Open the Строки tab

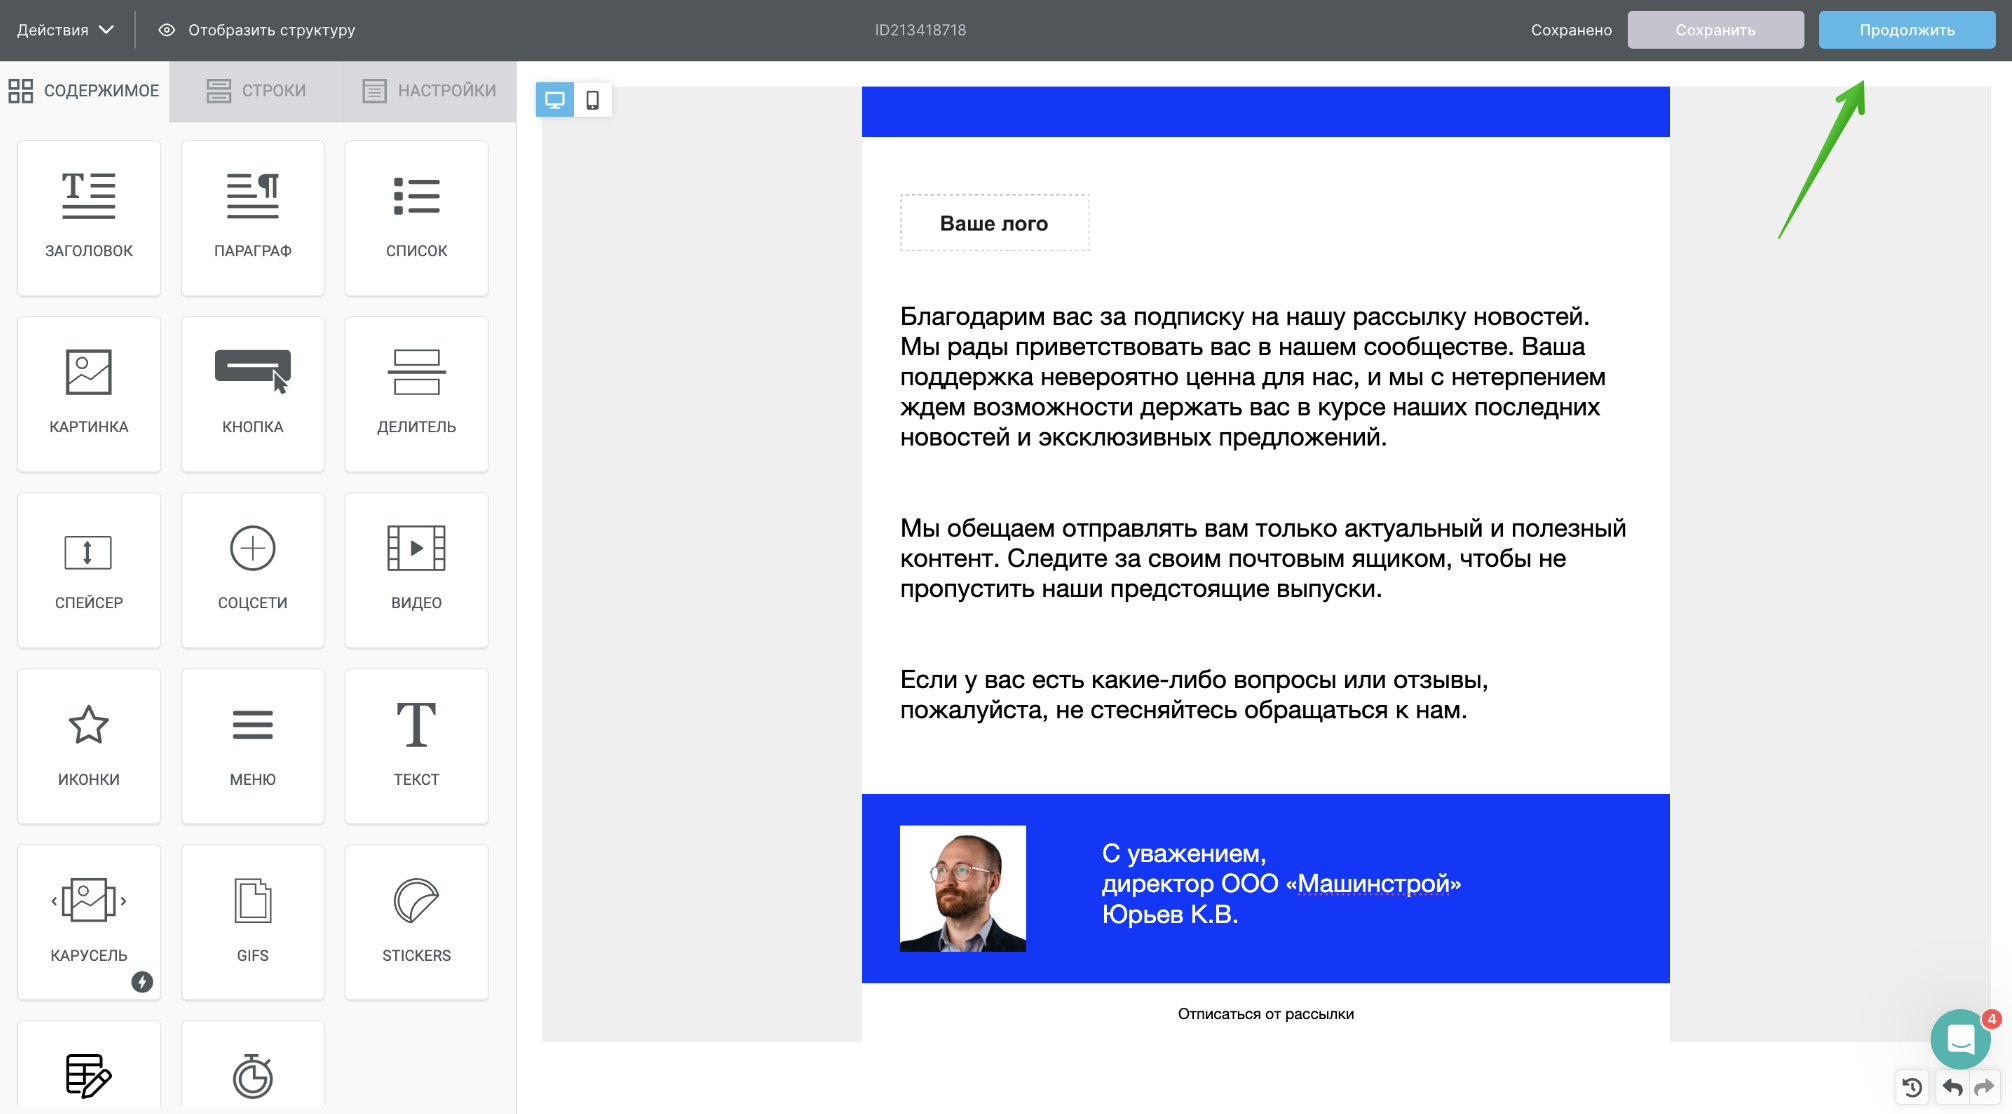click(x=256, y=91)
